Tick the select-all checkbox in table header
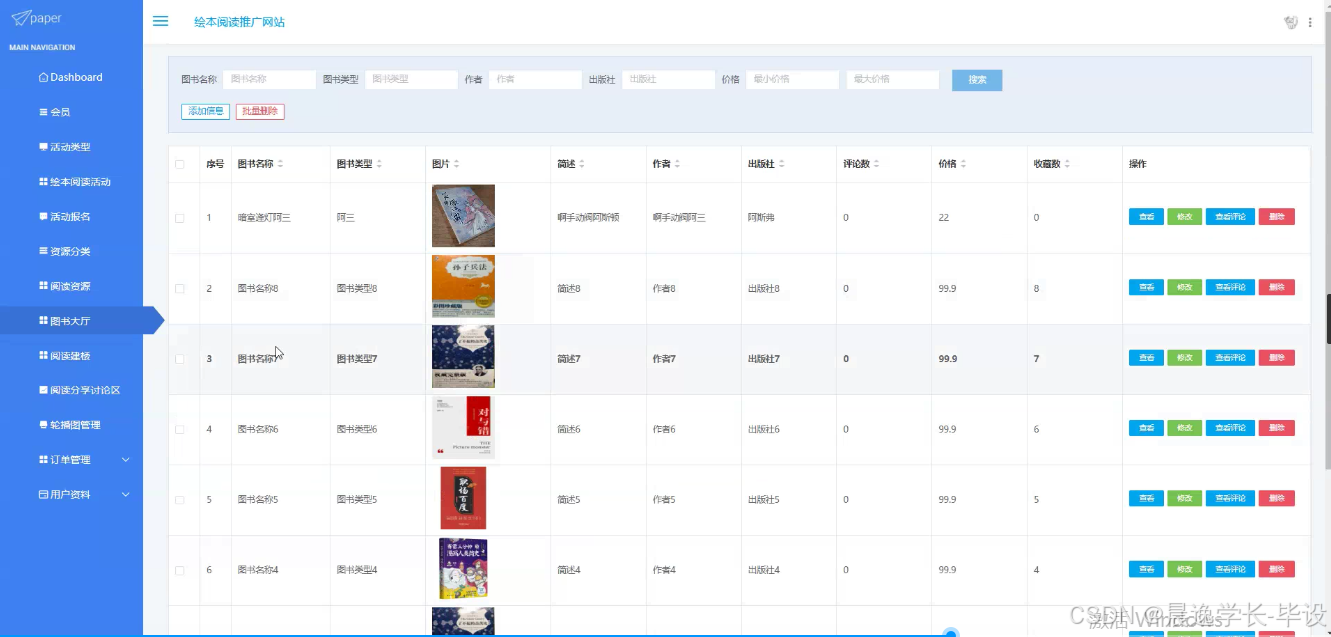1331x637 pixels. tap(180, 164)
